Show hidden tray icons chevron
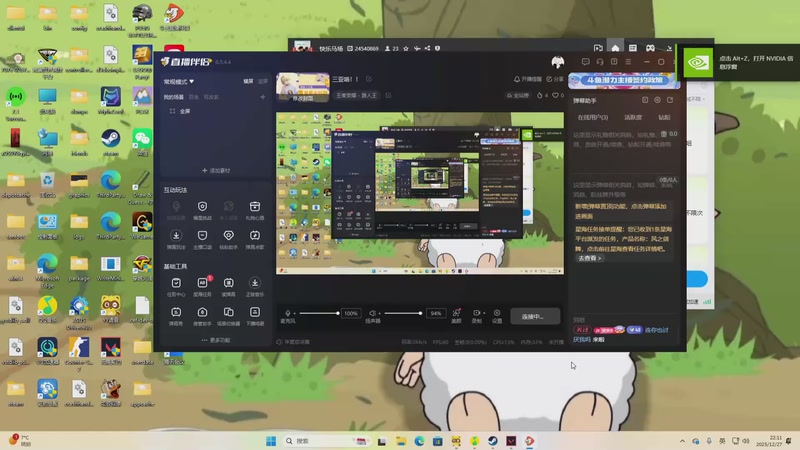800x450 pixels. (x=682, y=441)
